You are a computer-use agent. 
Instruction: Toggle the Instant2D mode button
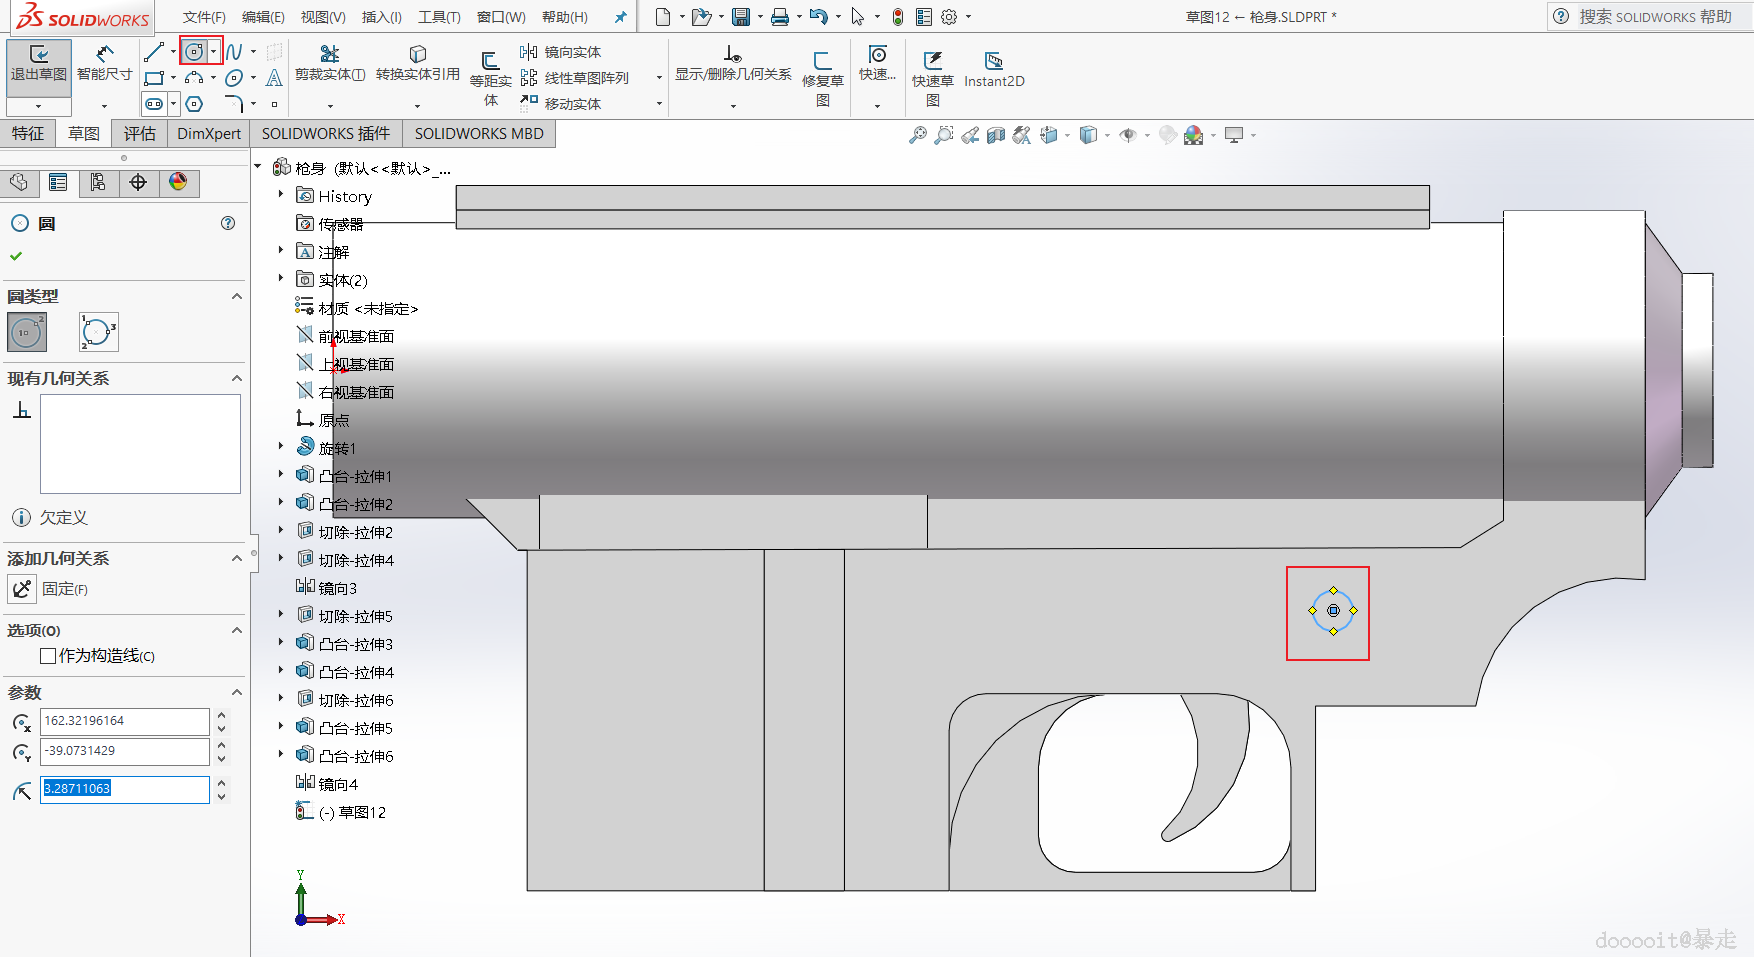994,68
